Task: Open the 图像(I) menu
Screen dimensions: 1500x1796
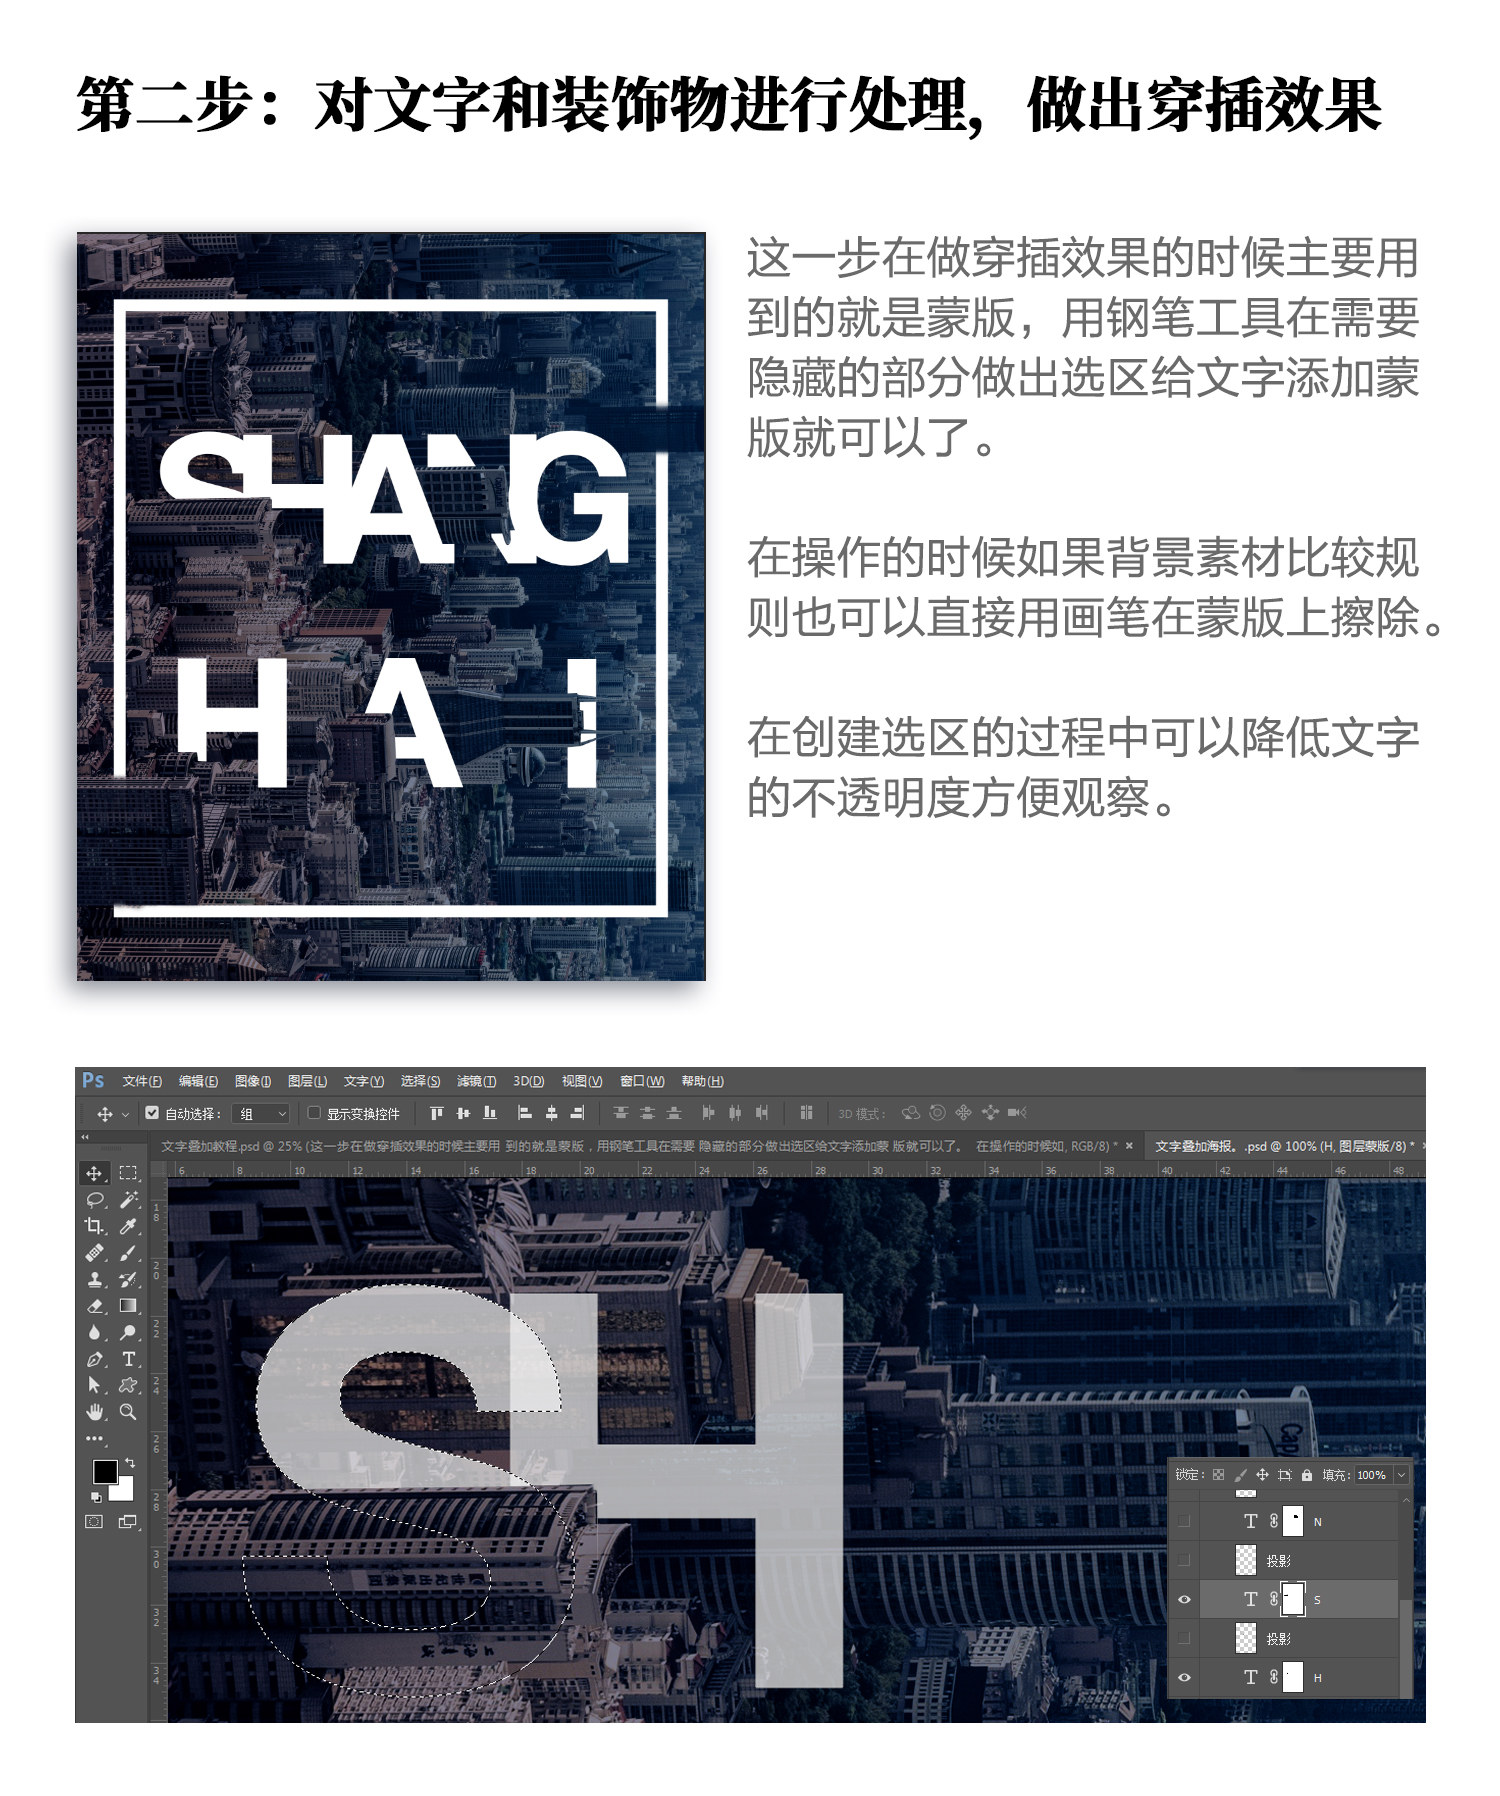Action: [x=253, y=1081]
